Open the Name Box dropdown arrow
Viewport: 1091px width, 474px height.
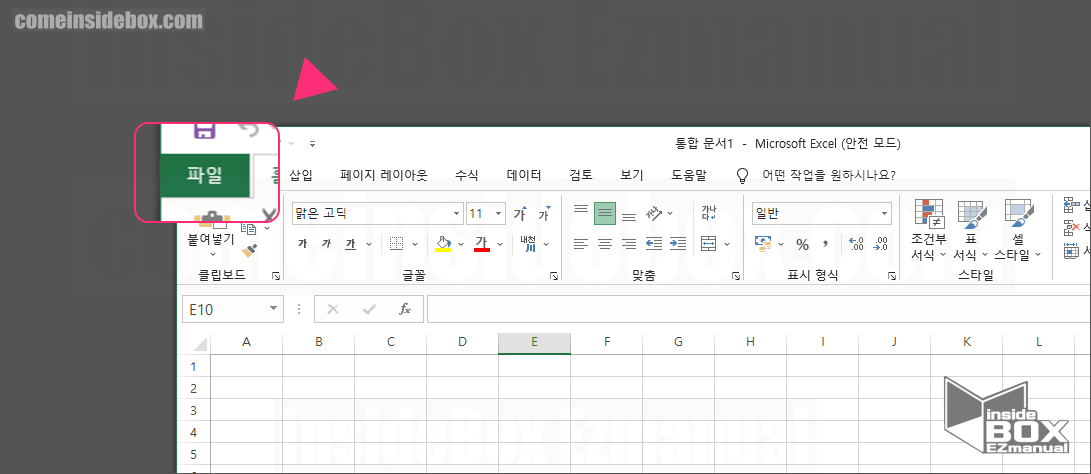coord(273,310)
